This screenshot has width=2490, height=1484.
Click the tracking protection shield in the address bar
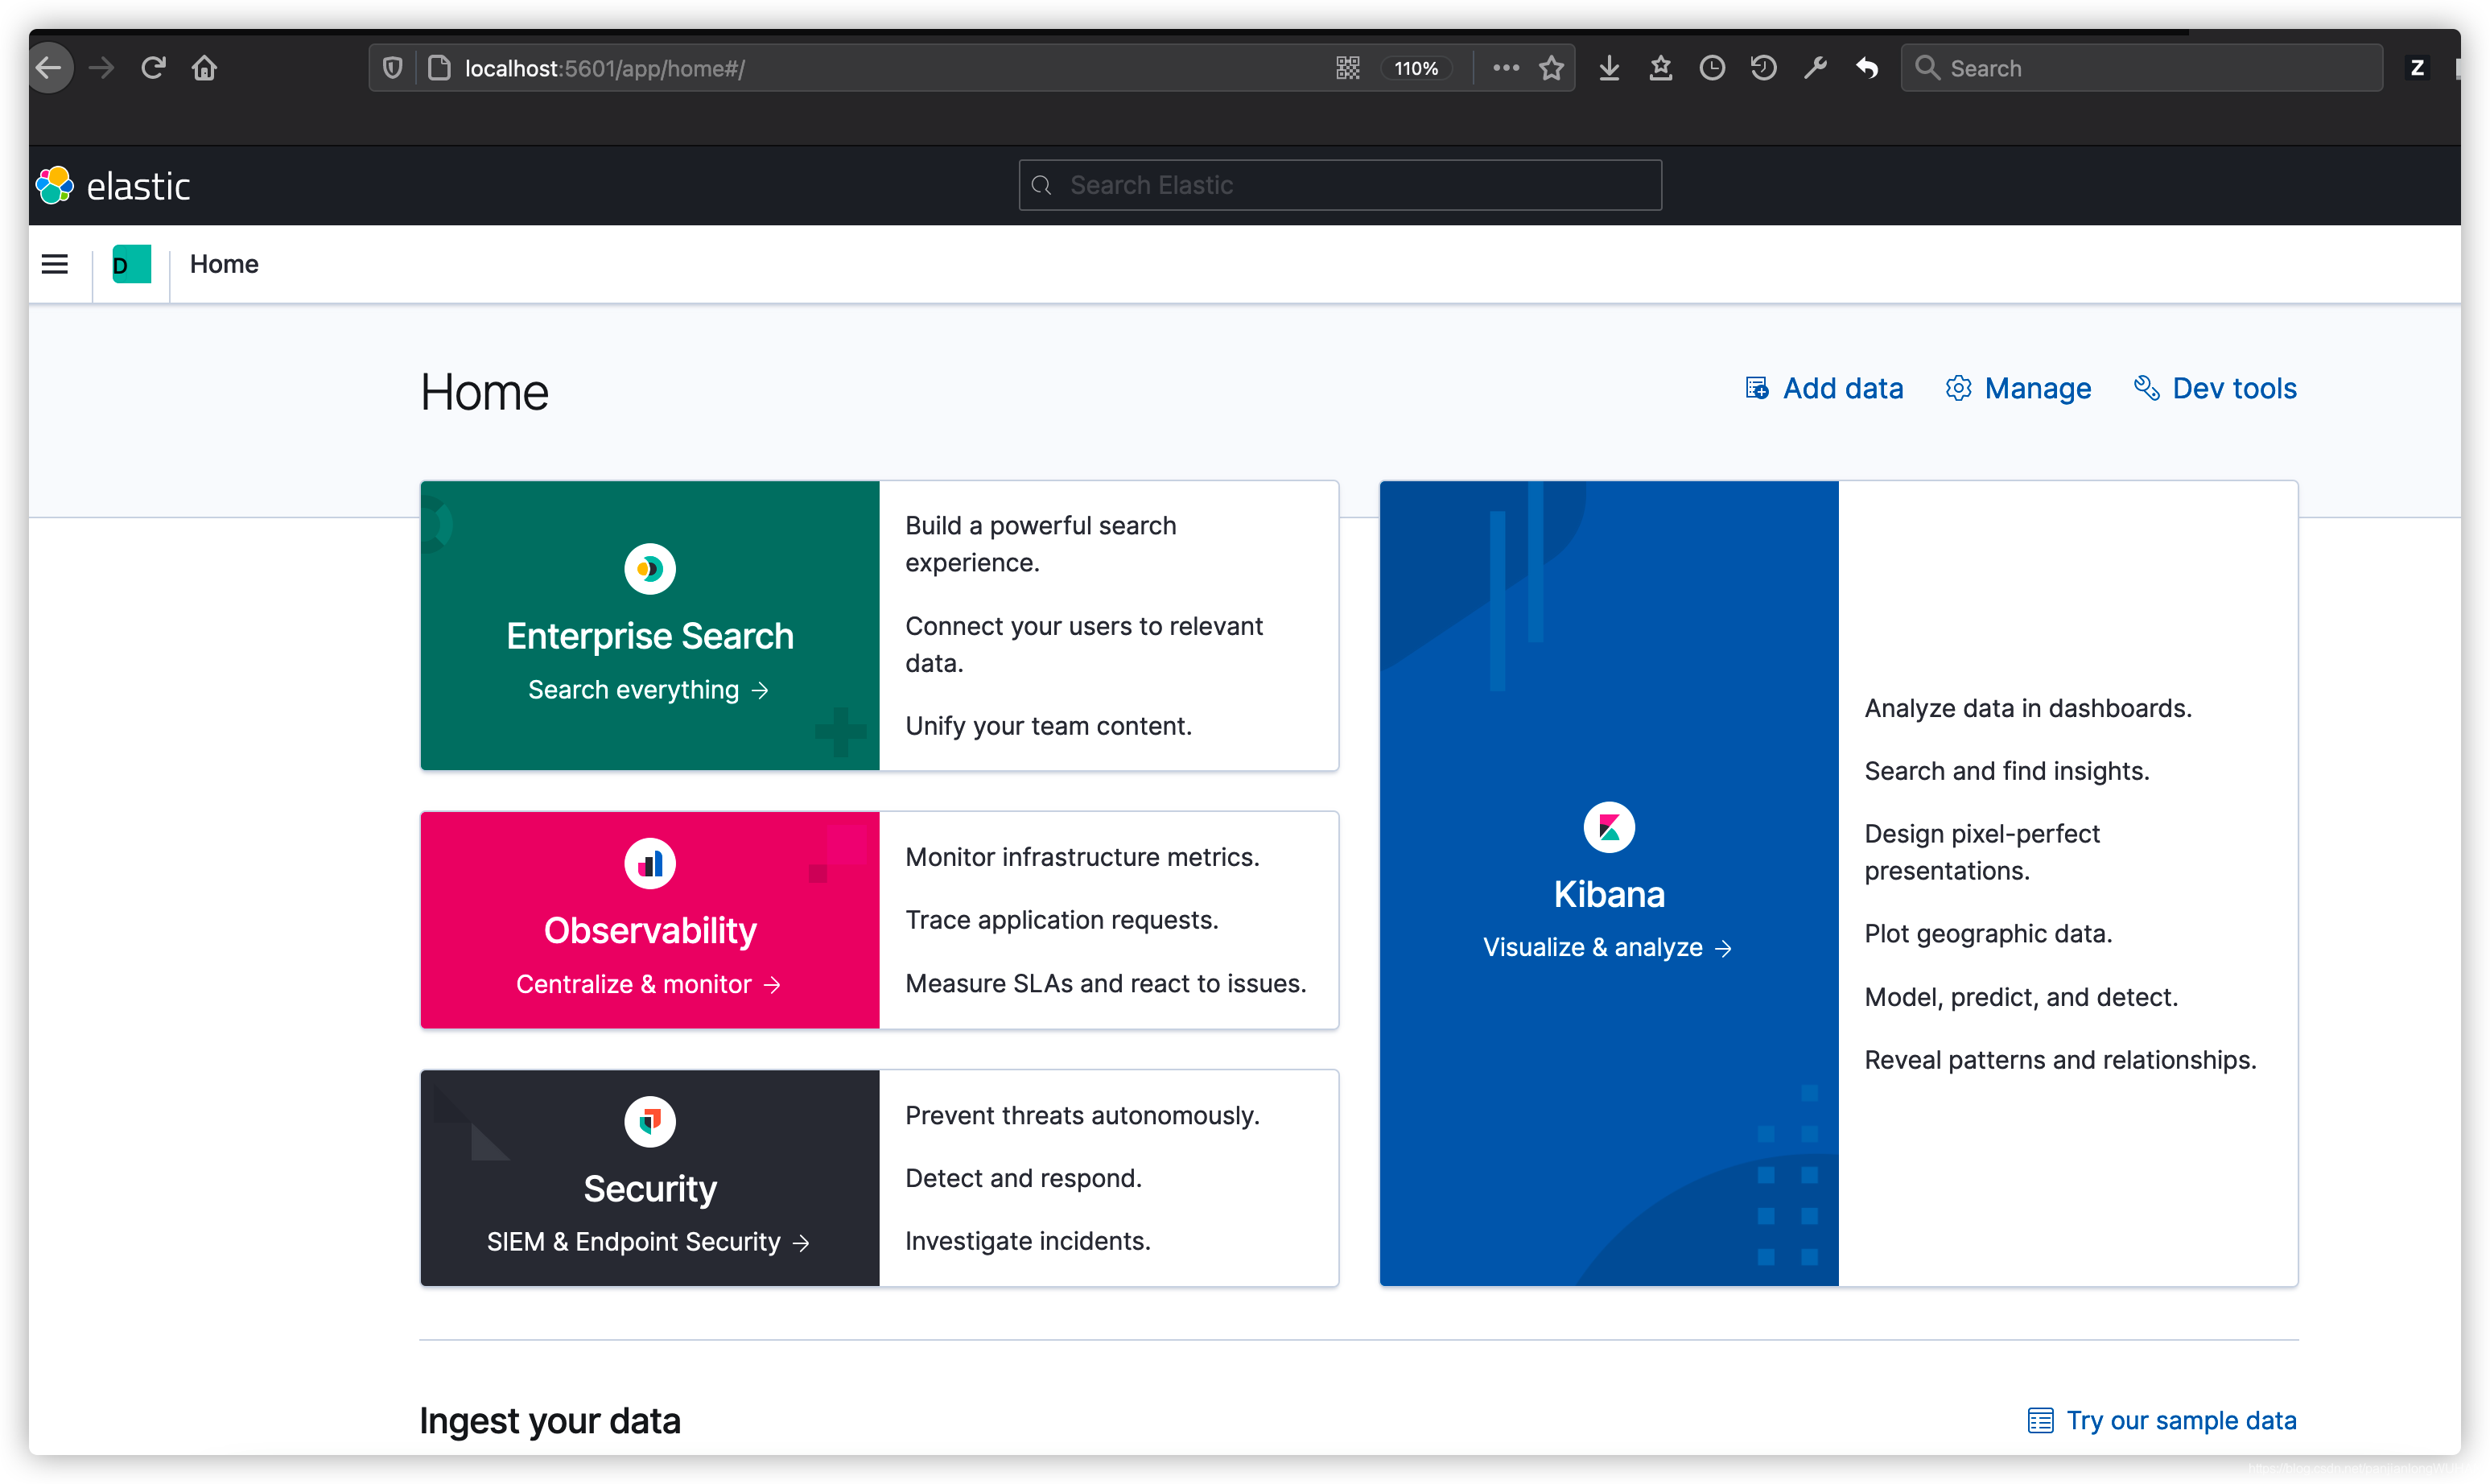(391, 68)
